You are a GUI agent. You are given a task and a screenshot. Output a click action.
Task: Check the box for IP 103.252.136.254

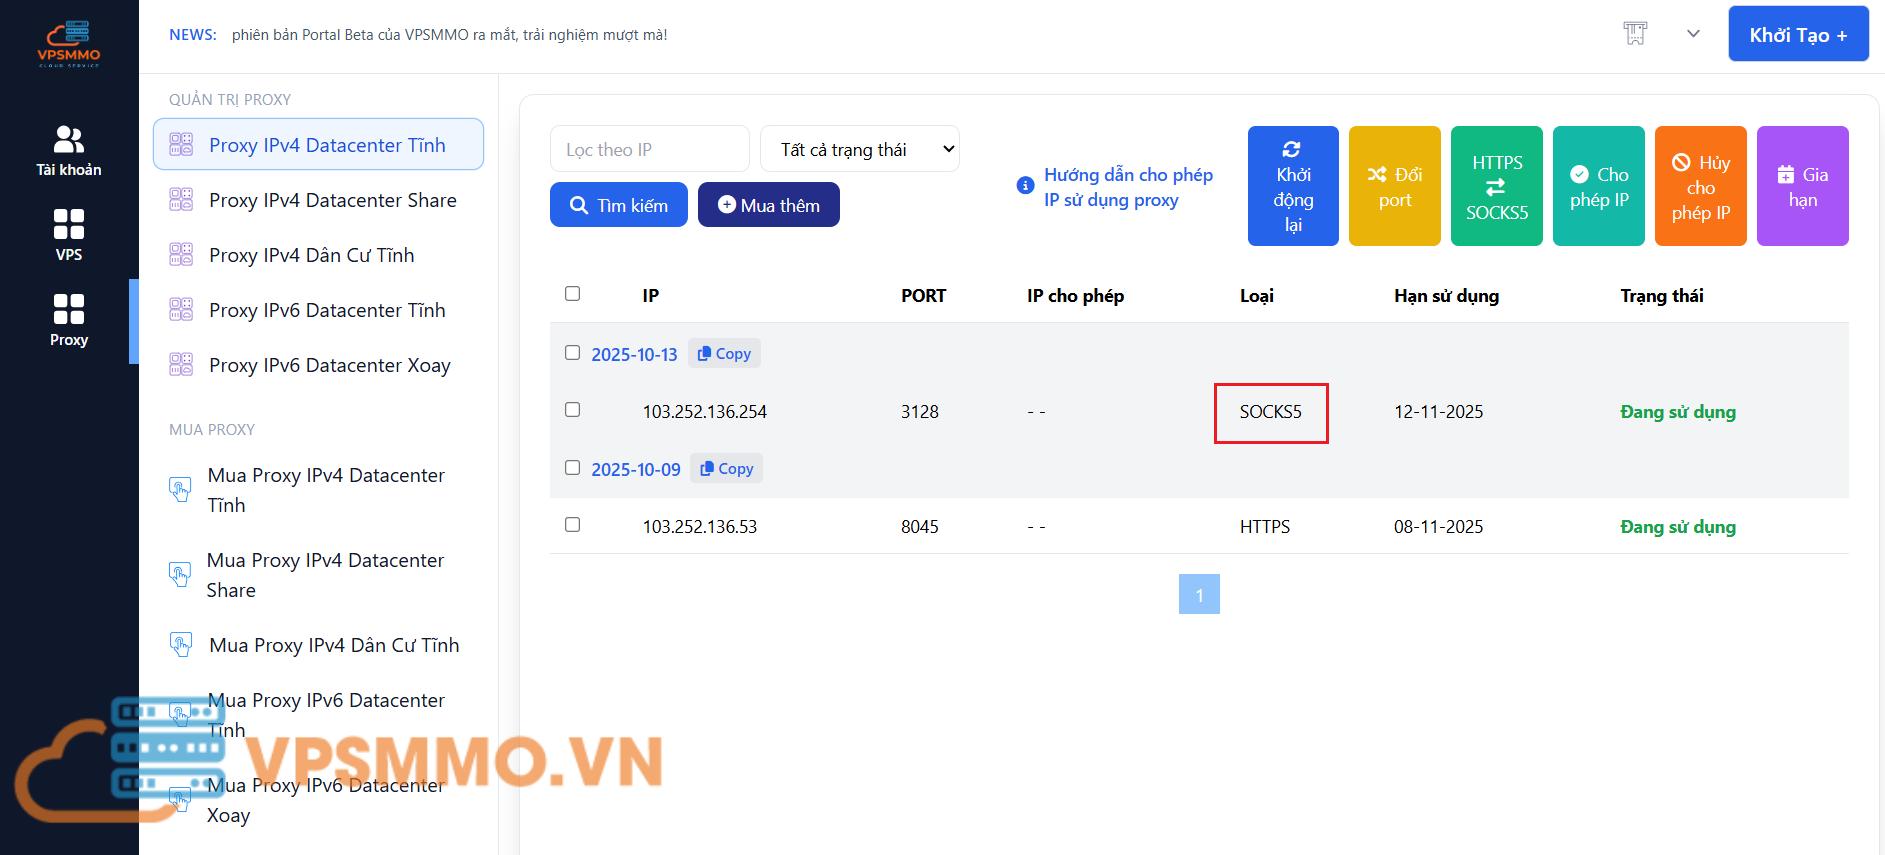click(572, 410)
